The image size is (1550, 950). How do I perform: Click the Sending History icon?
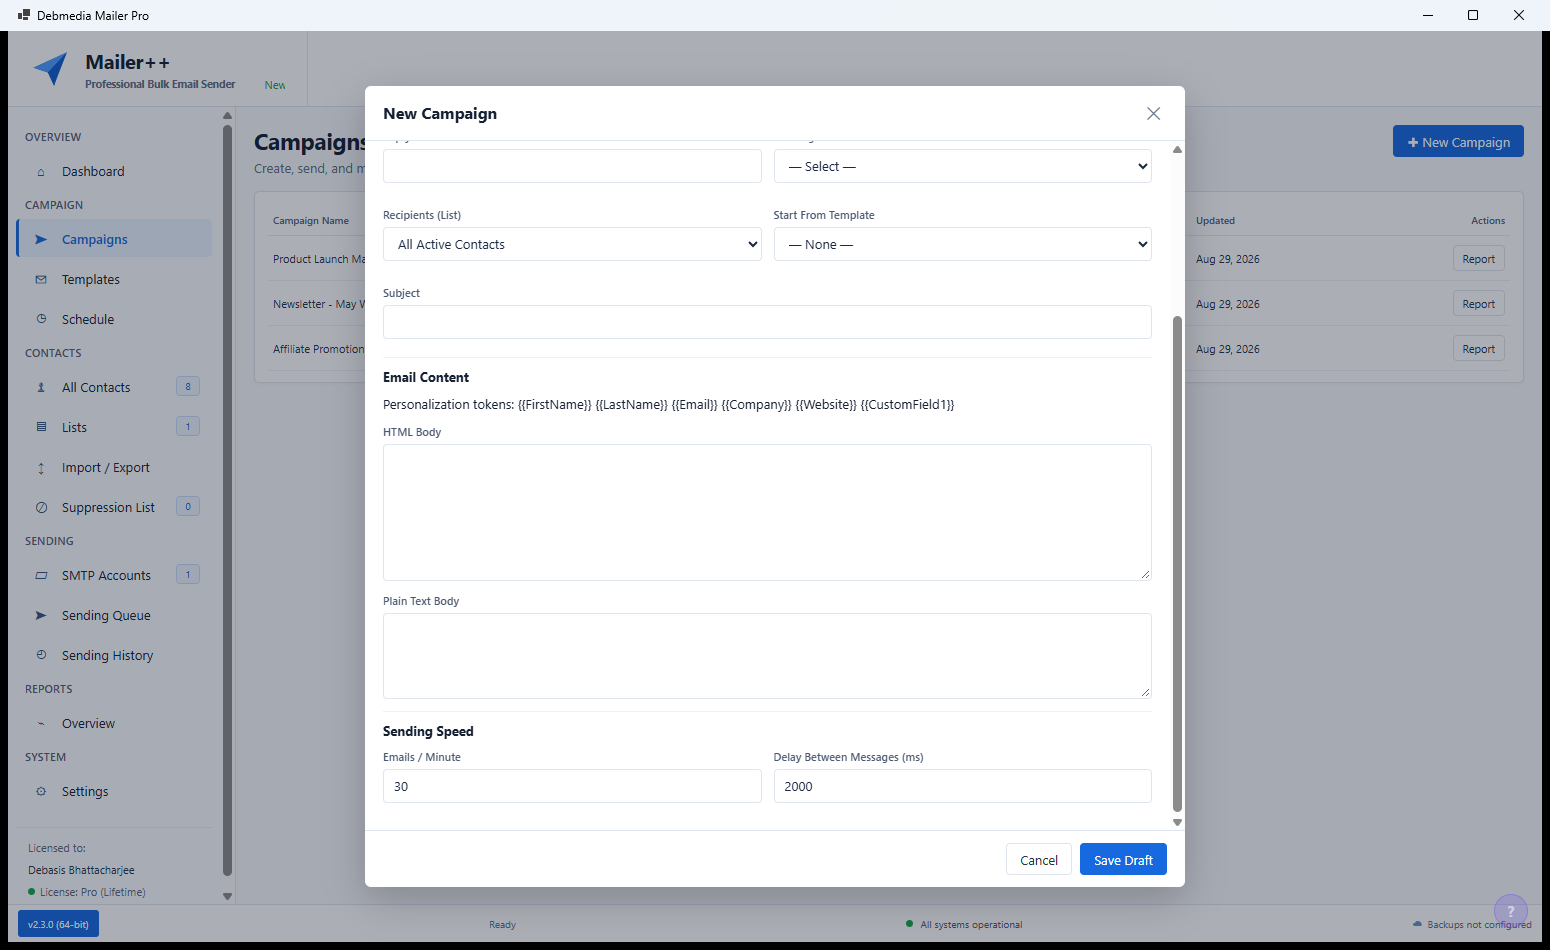coord(41,655)
